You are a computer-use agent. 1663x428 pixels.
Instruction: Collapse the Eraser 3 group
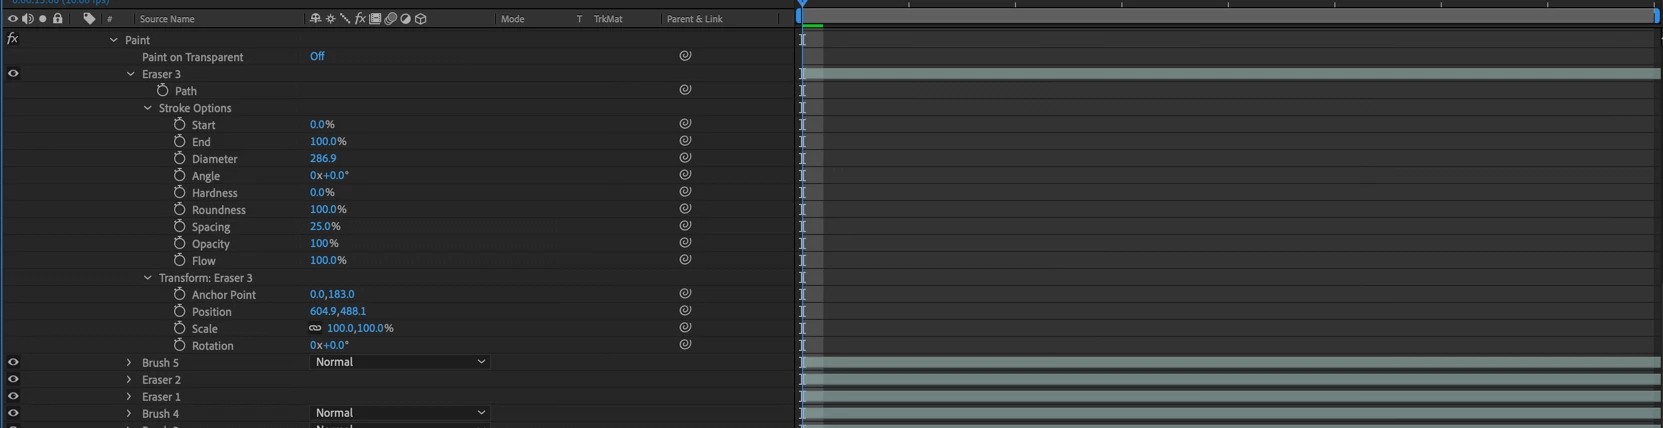tap(130, 74)
